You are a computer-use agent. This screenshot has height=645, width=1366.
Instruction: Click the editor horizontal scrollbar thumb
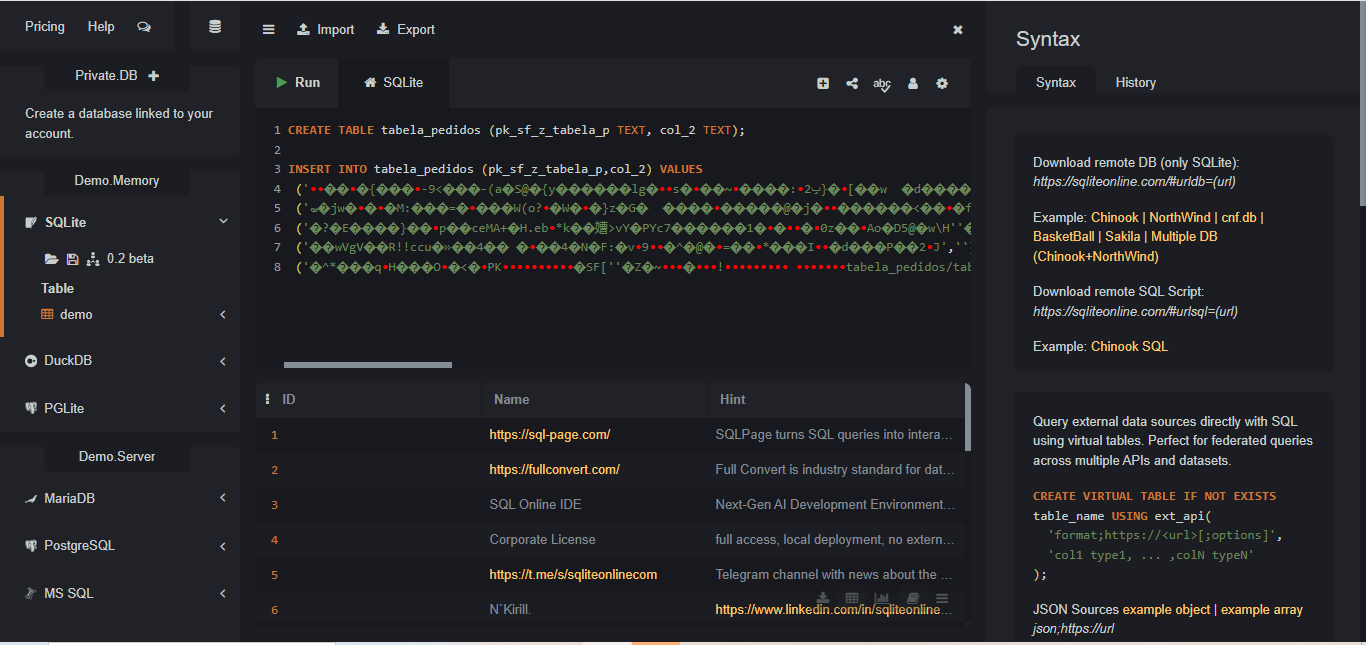click(368, 365)
